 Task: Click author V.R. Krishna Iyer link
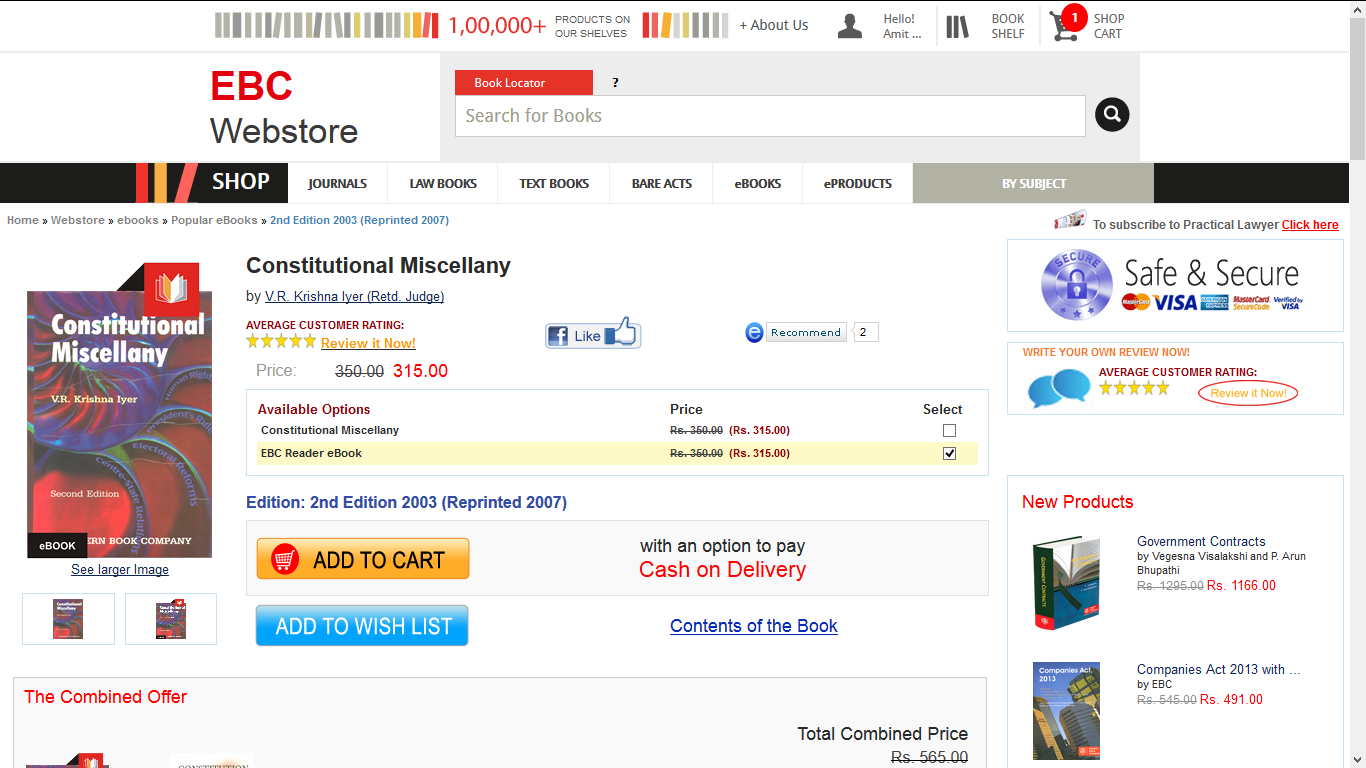coord(354,297)
